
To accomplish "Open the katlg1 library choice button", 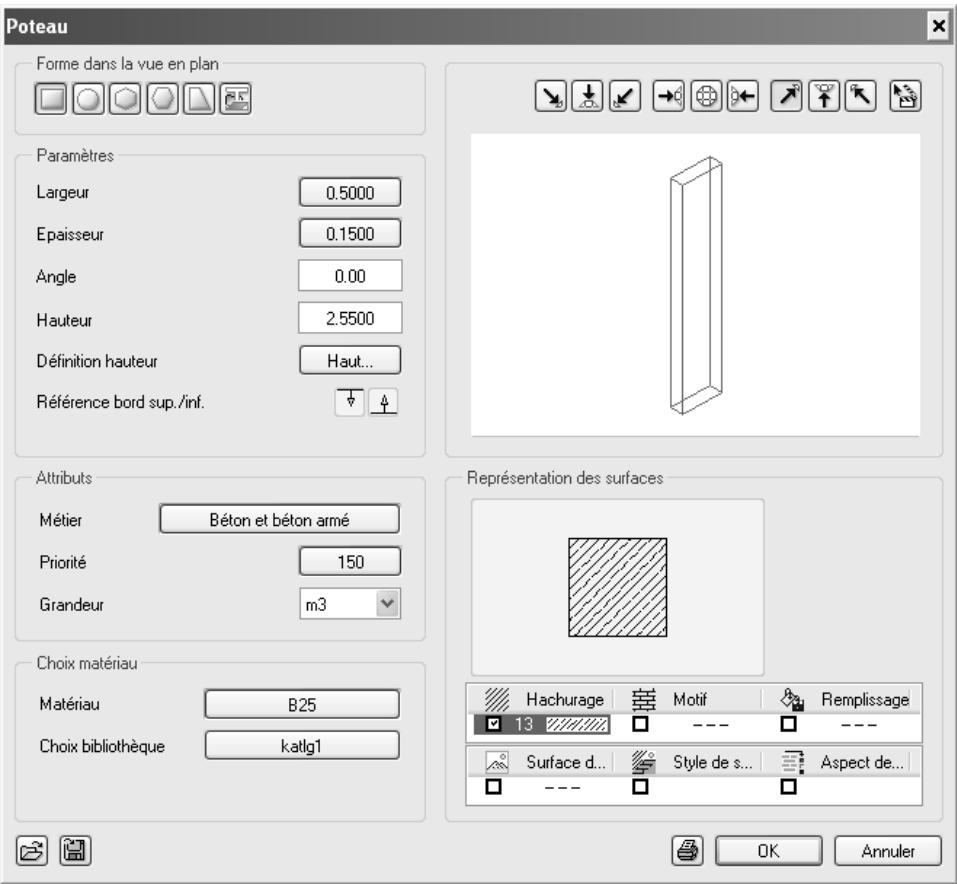I will [302, 746].
